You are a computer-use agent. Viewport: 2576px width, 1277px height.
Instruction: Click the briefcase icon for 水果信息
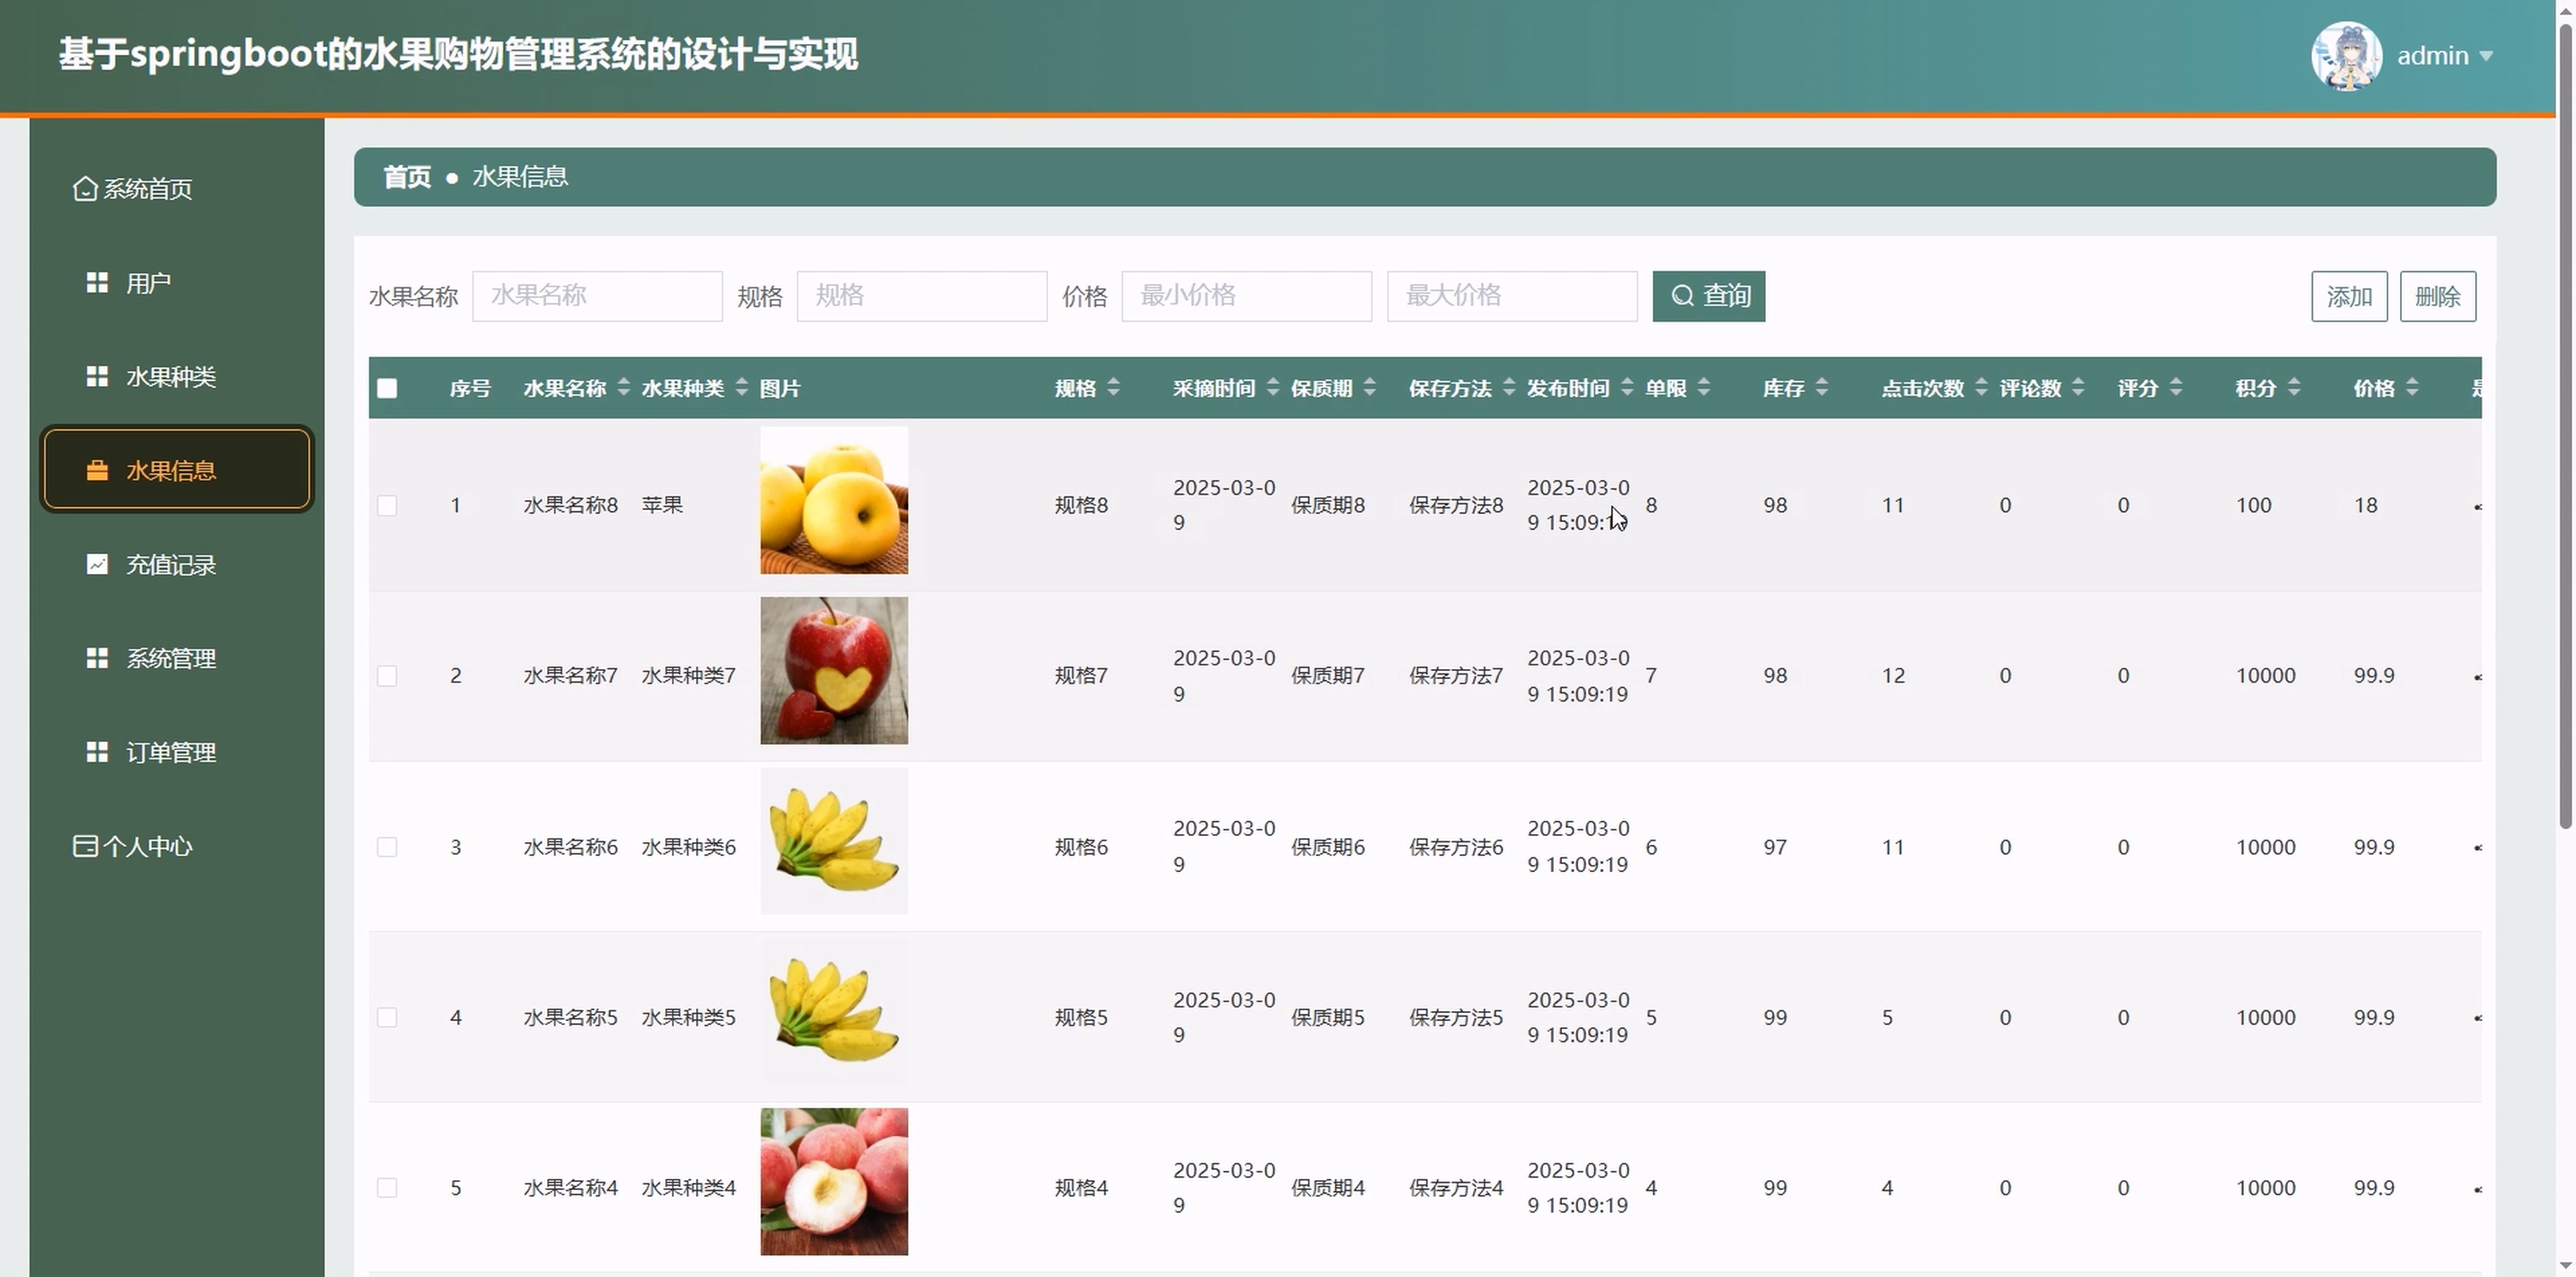[97, 471]
